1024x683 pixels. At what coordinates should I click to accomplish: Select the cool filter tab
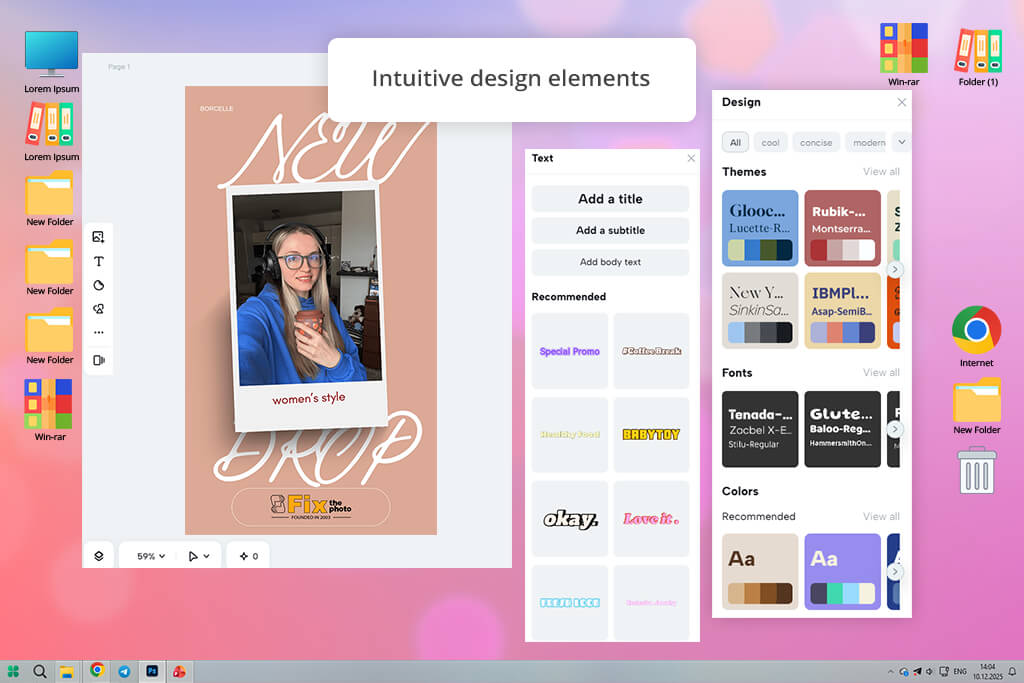click(770, 142)
